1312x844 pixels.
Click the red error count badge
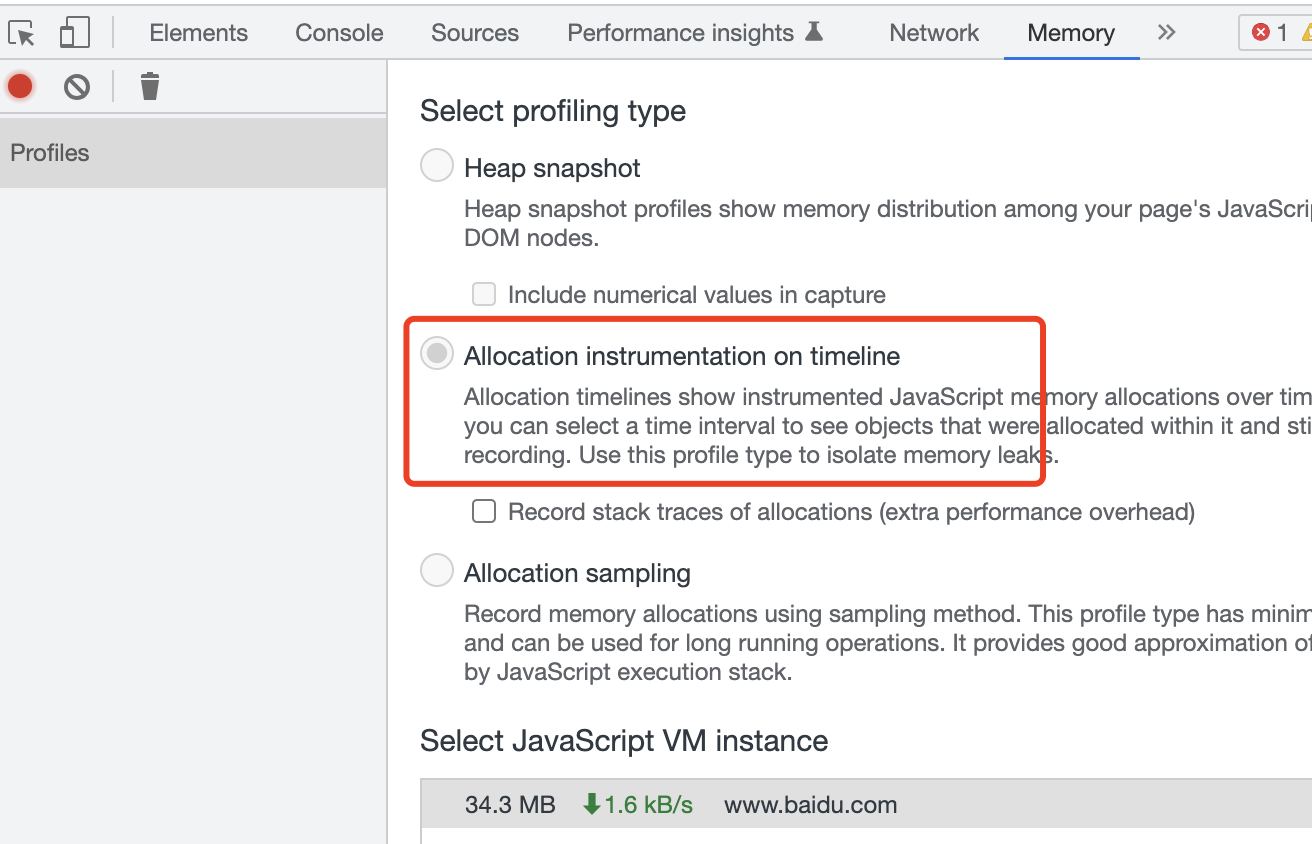click(1271, 33)
